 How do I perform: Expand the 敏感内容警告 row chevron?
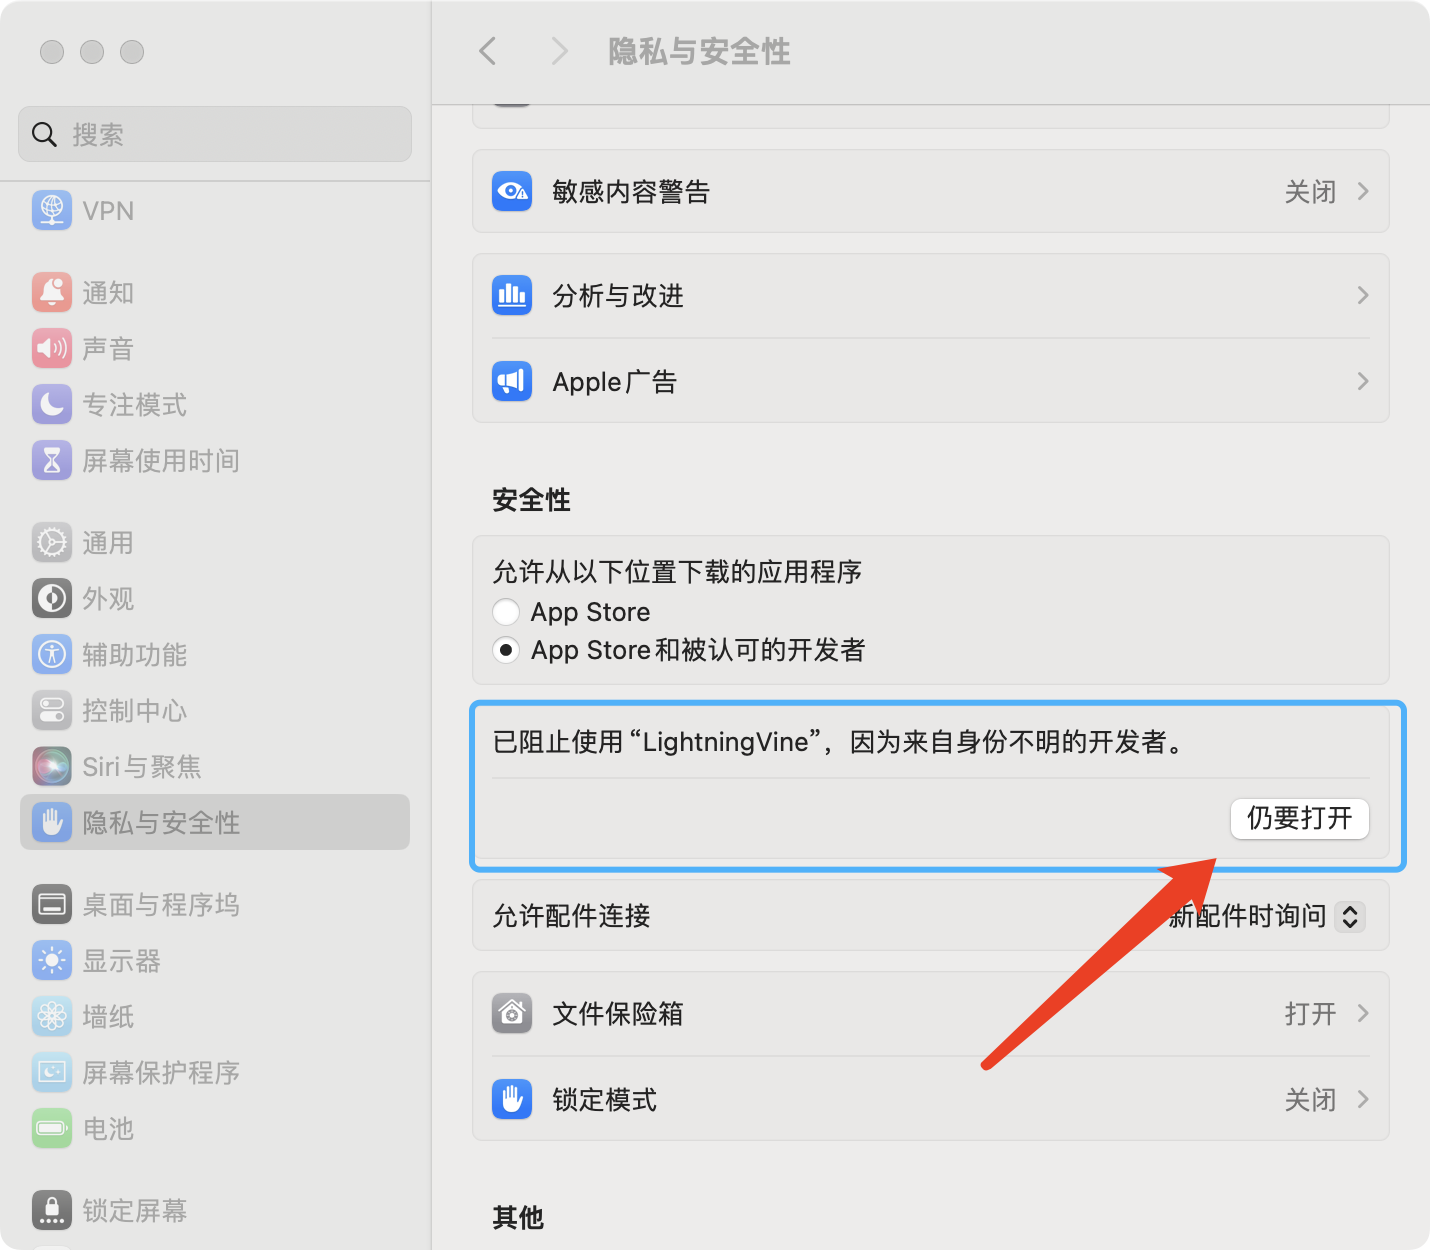tap(1362, 191)
